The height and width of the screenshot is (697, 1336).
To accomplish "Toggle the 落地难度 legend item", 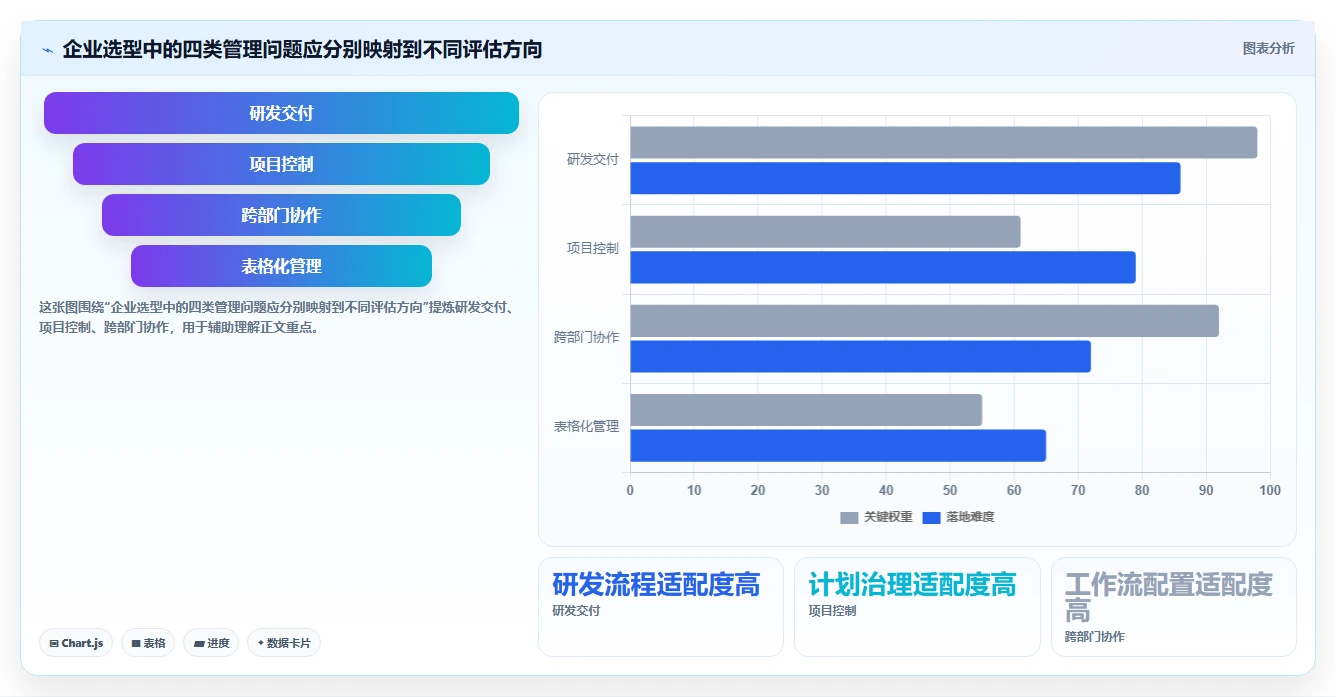I will (958, 517).
